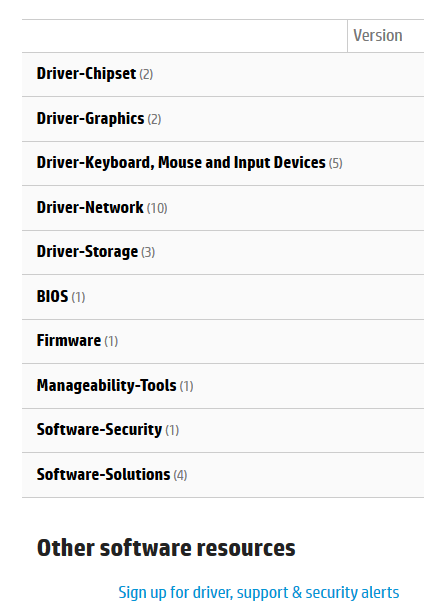Sign up for driver, support & security alerts
This screenshot has width=424, height=602.
tap(258, 592)
